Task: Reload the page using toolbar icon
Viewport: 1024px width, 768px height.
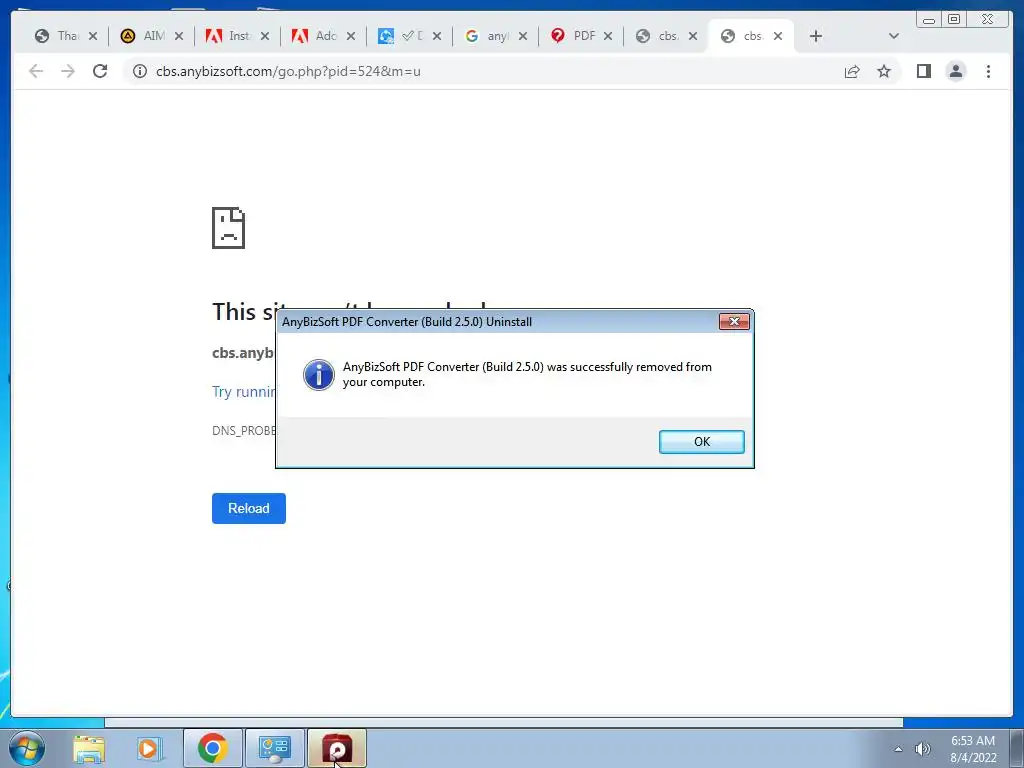Action: [100, 71]
